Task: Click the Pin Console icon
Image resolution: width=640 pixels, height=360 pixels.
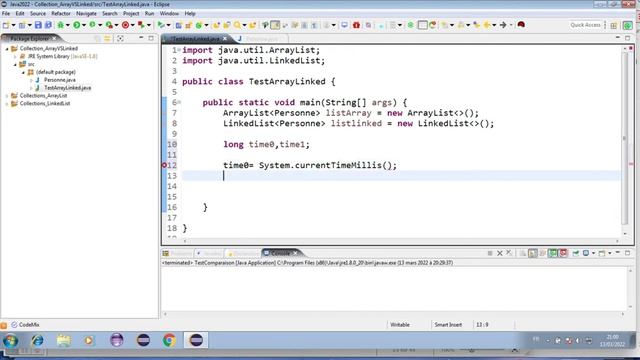Action: pos(576,253)
